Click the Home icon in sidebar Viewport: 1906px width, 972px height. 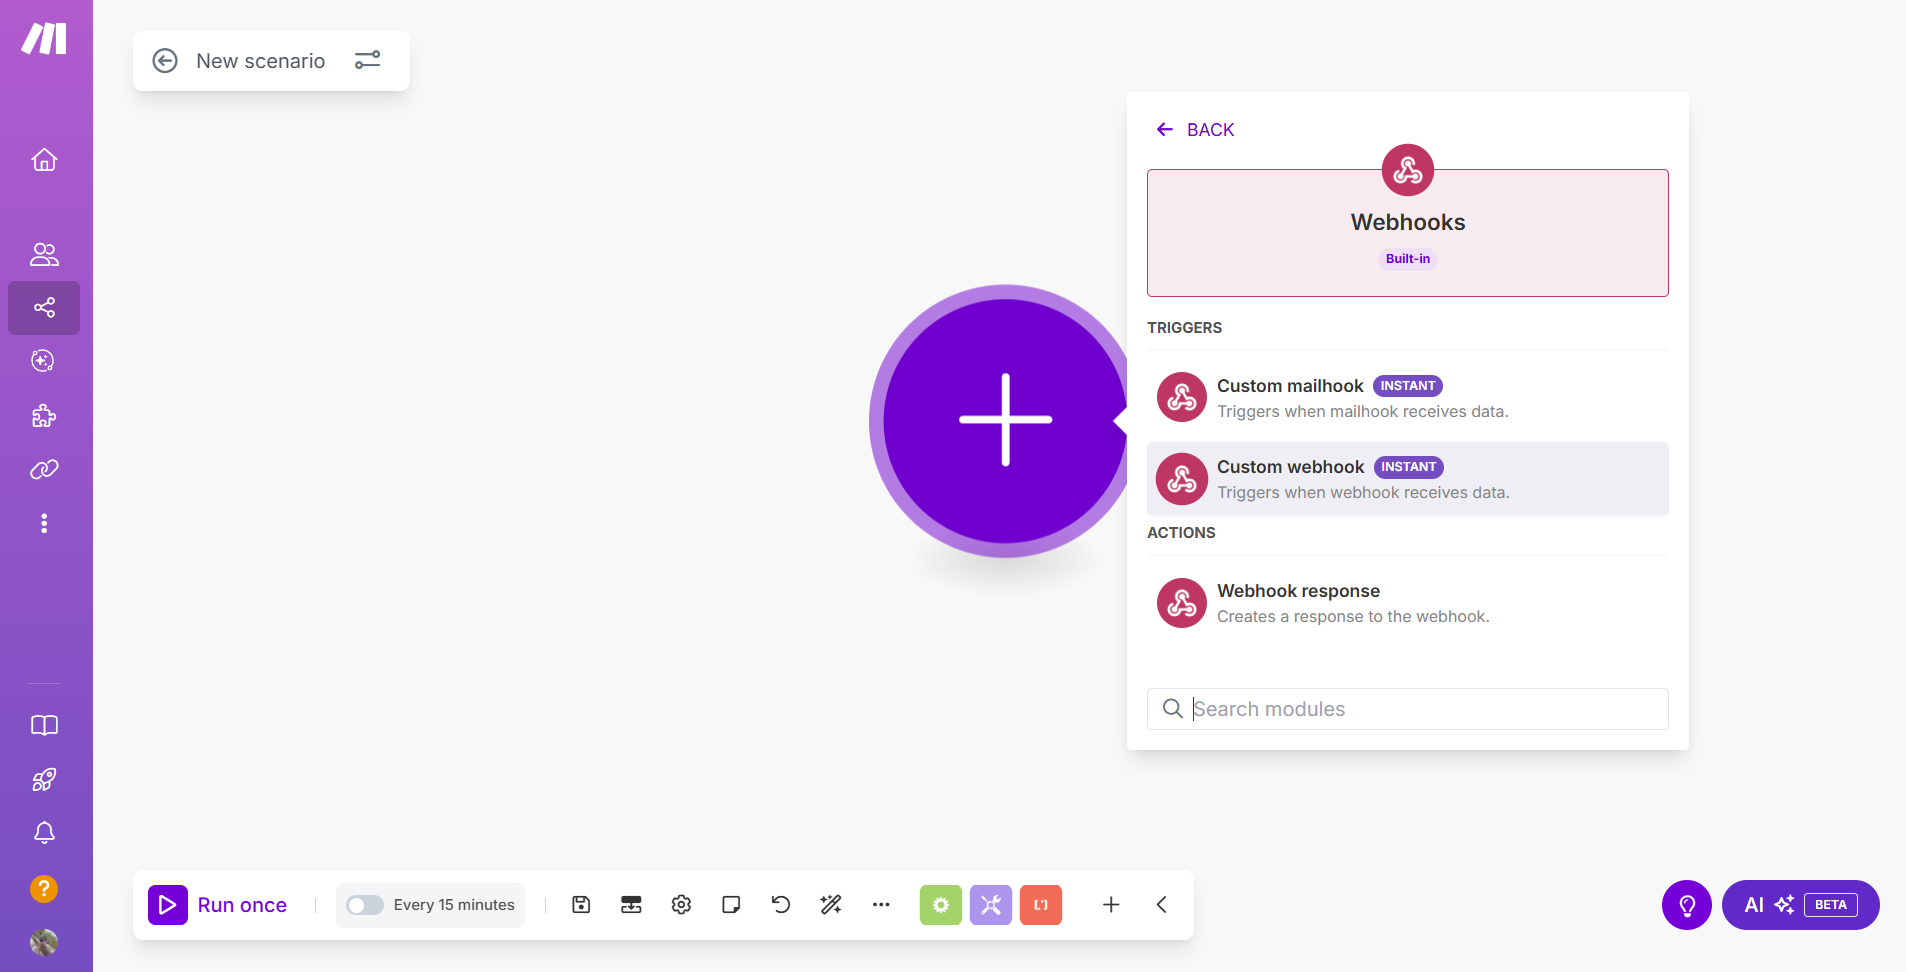[x=44, y=160]
